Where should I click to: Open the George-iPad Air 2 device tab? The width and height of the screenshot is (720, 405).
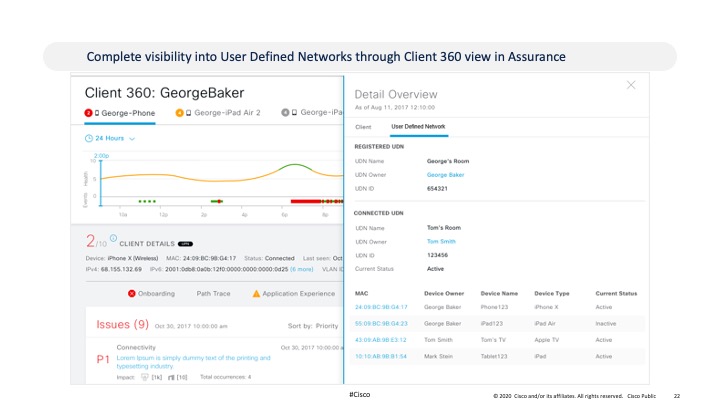pos(226,113)
